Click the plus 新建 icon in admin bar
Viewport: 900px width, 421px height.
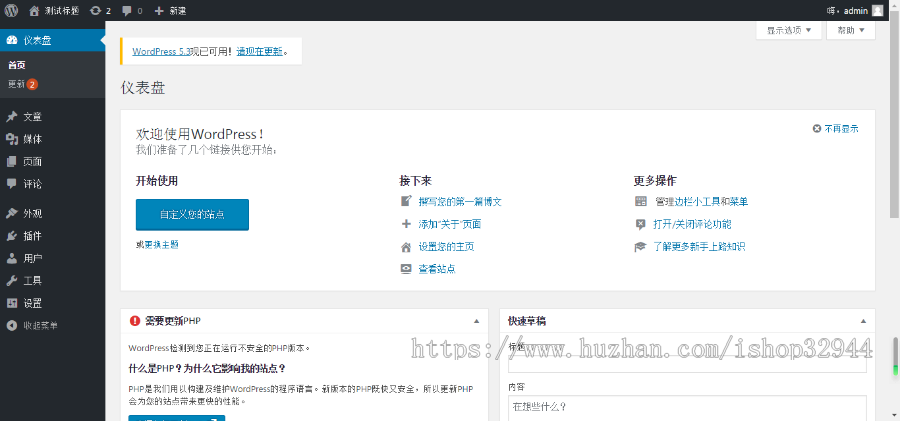(159, 10)
